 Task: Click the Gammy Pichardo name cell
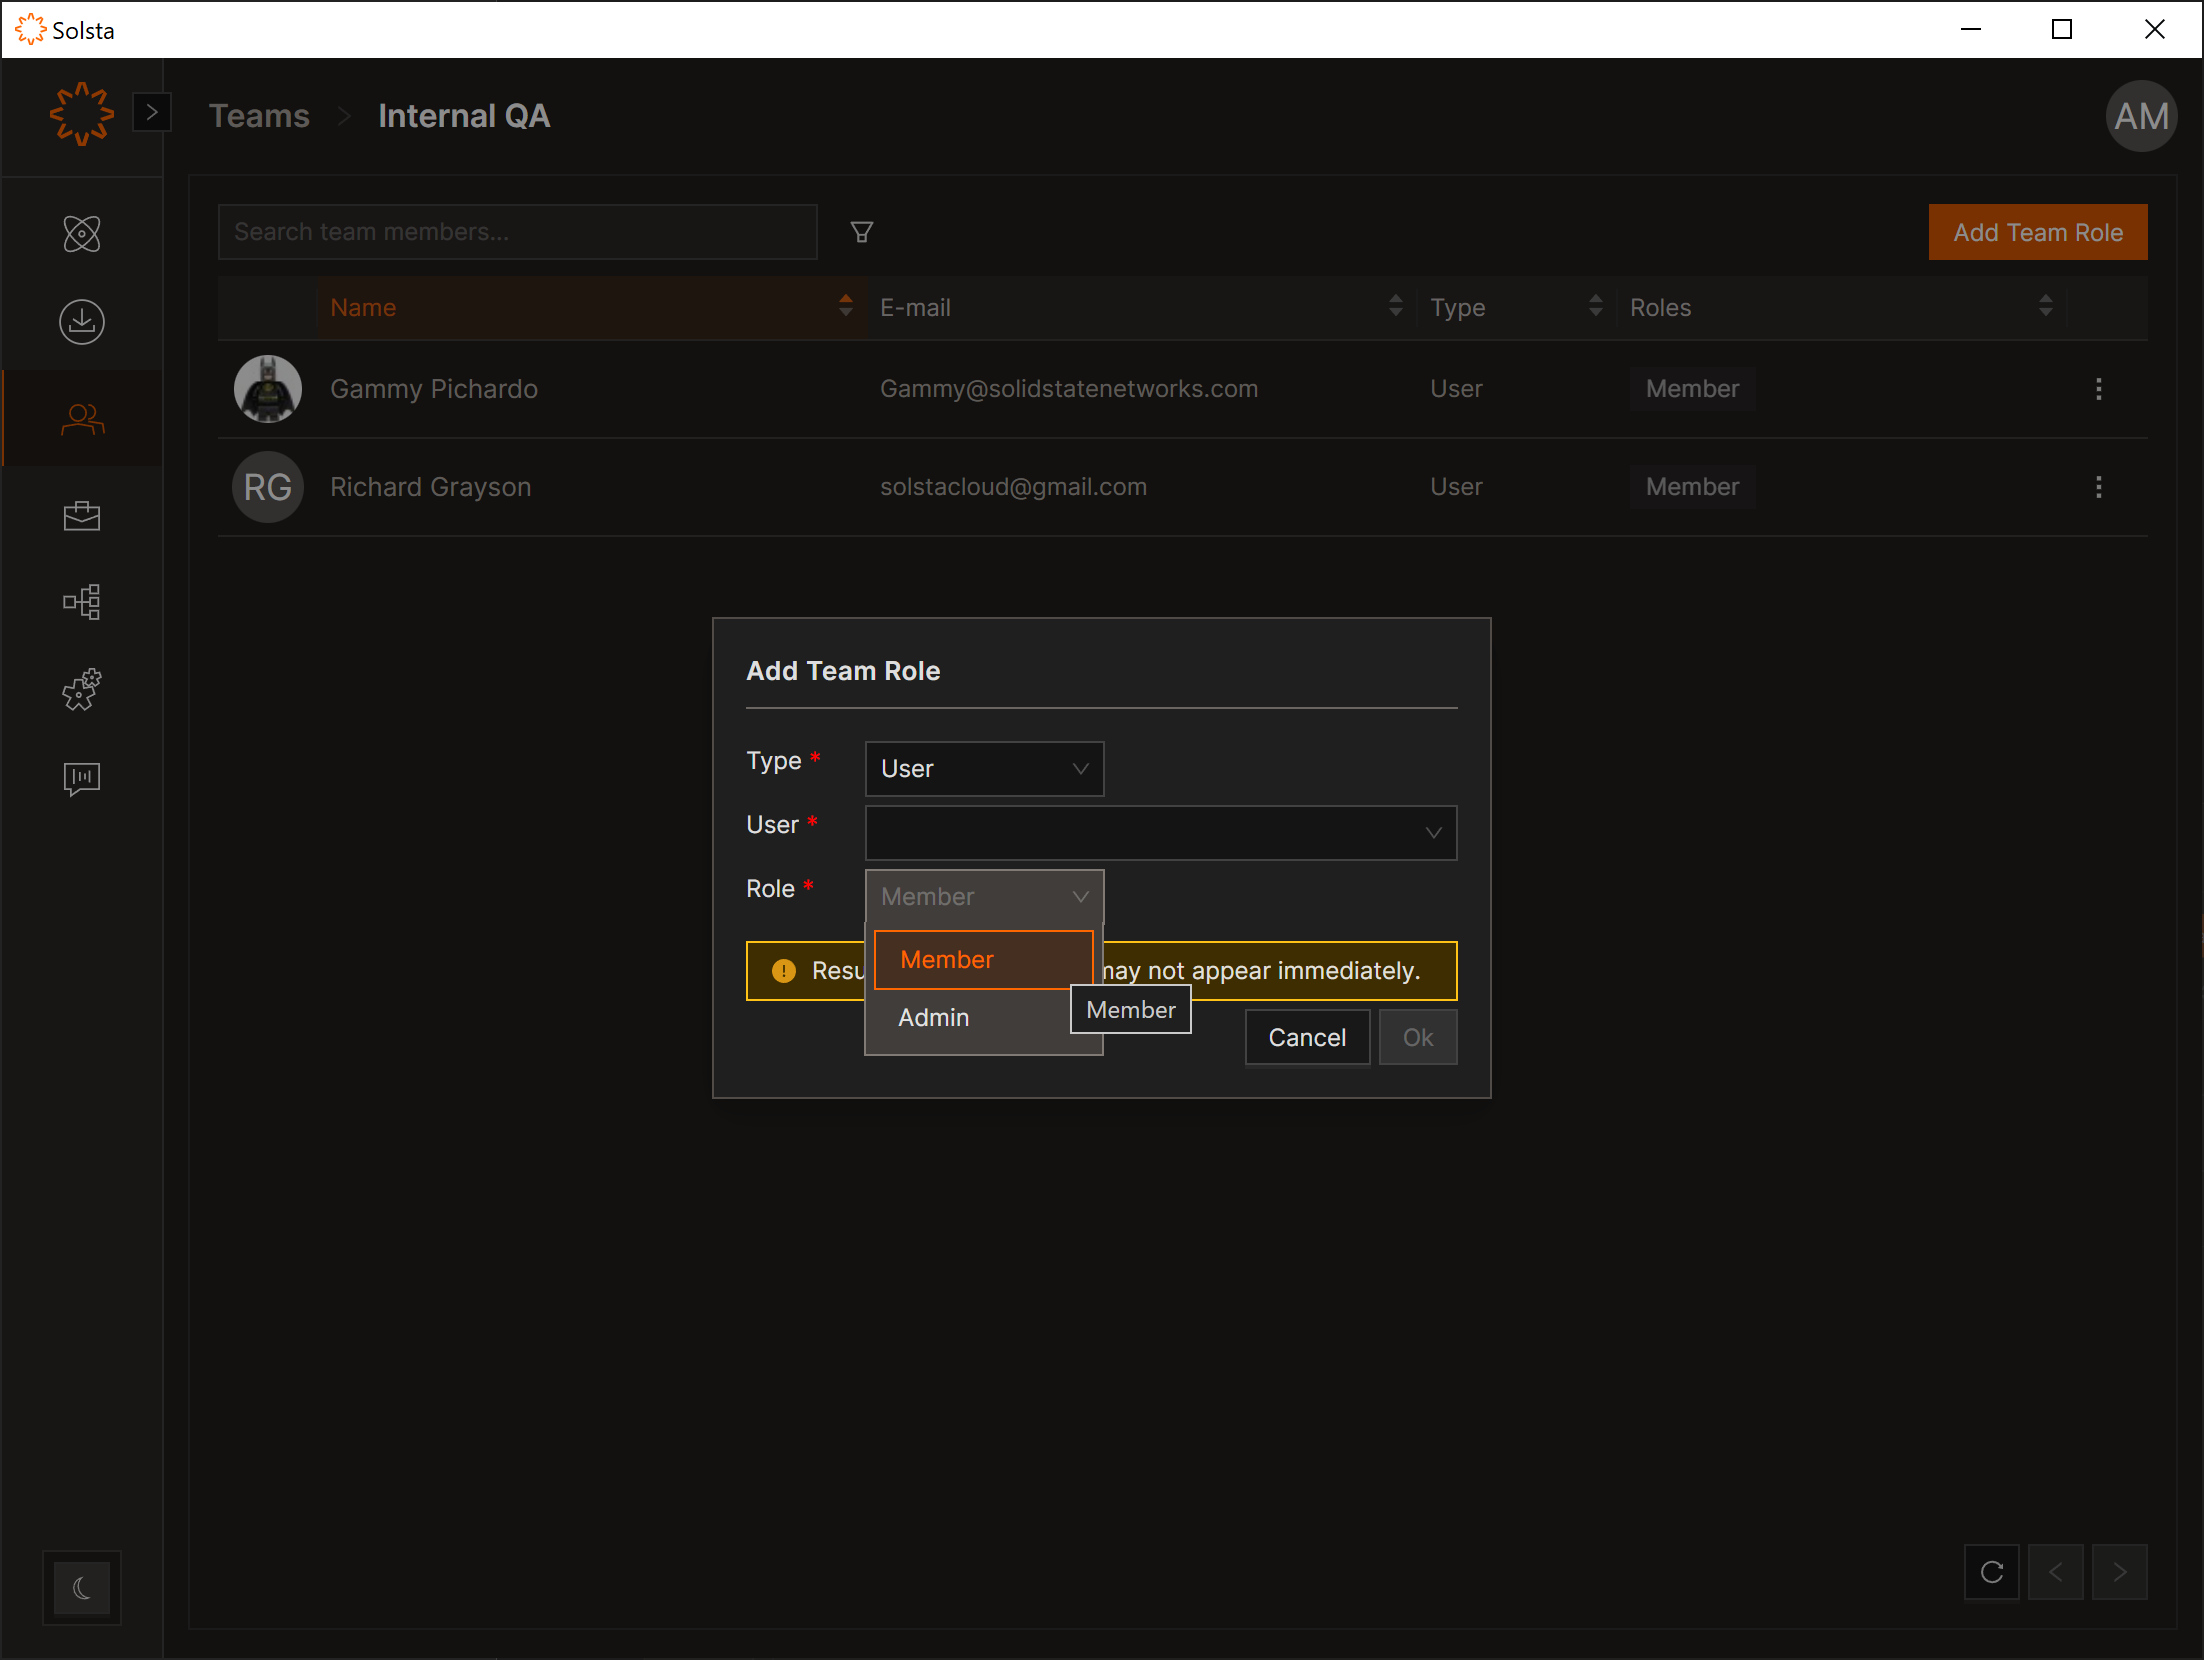tap(434, 389)
